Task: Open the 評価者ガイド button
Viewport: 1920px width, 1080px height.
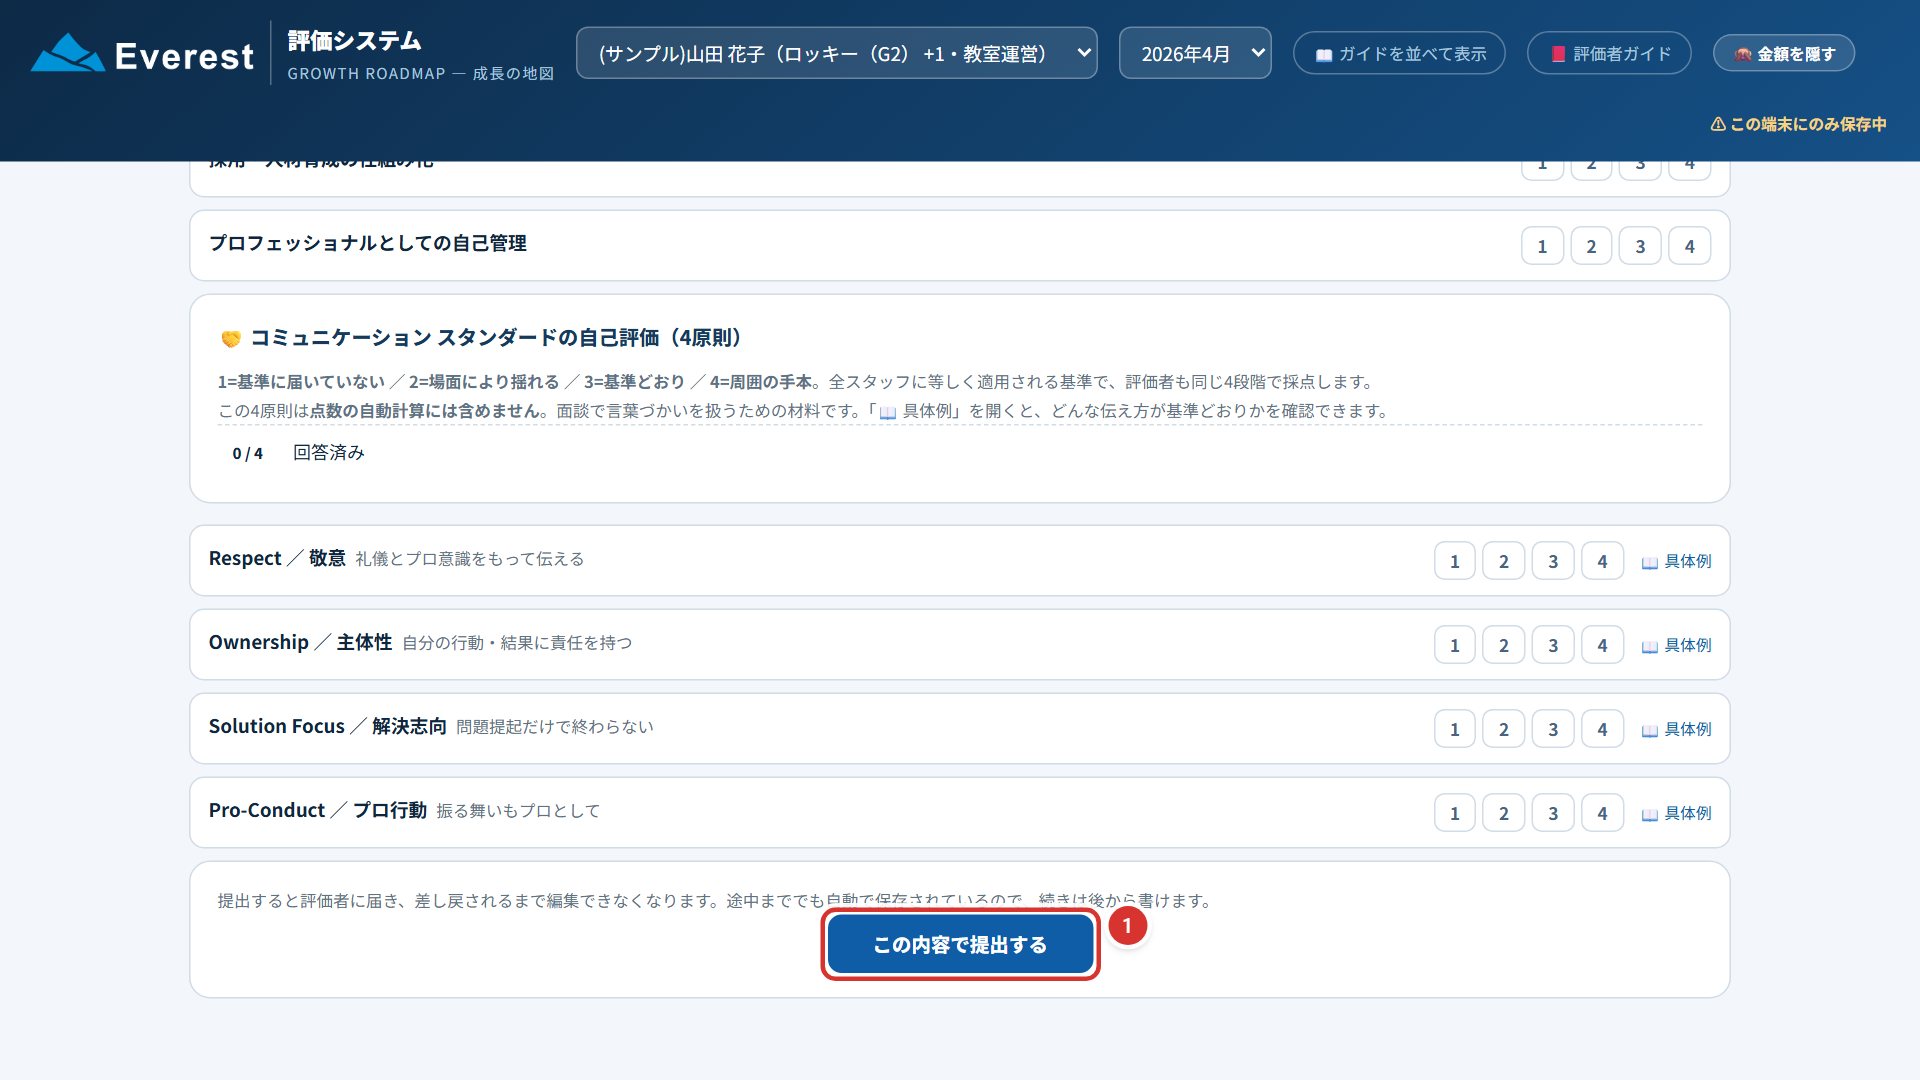Action: [x=1609, y=53]
